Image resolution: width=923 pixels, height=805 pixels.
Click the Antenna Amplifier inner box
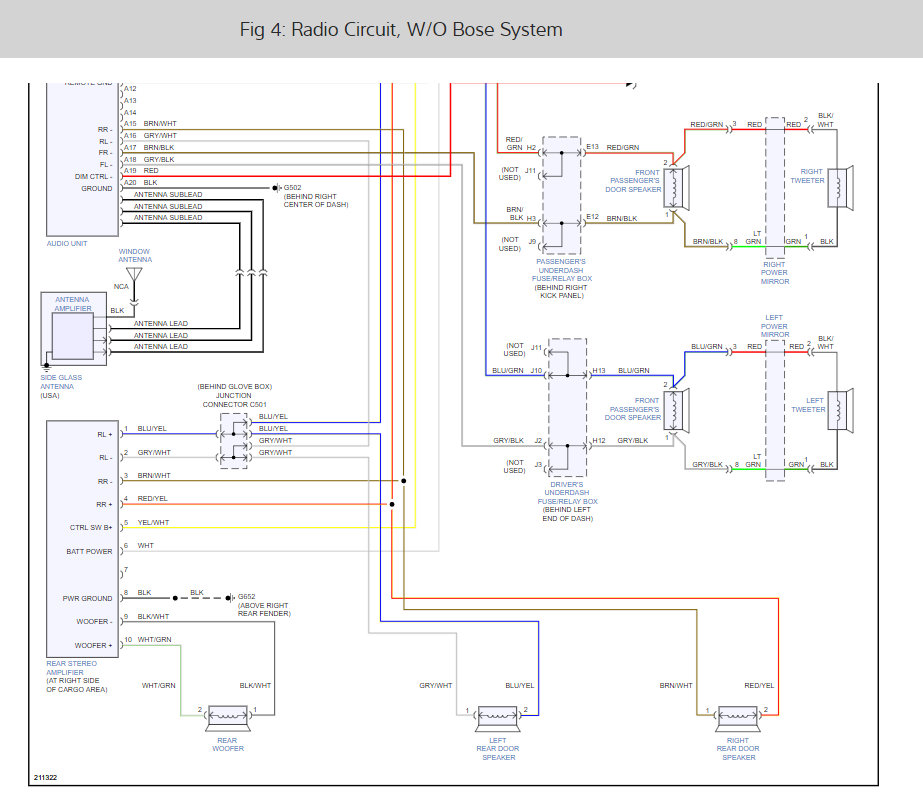(73, 336)
